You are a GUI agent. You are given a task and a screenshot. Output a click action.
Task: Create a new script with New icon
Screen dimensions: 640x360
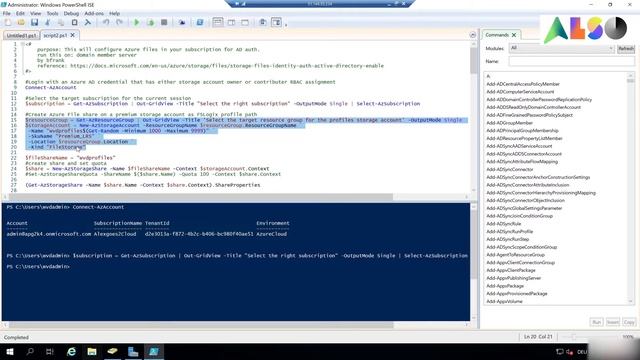pyautogui.click(x=8, y=22)
